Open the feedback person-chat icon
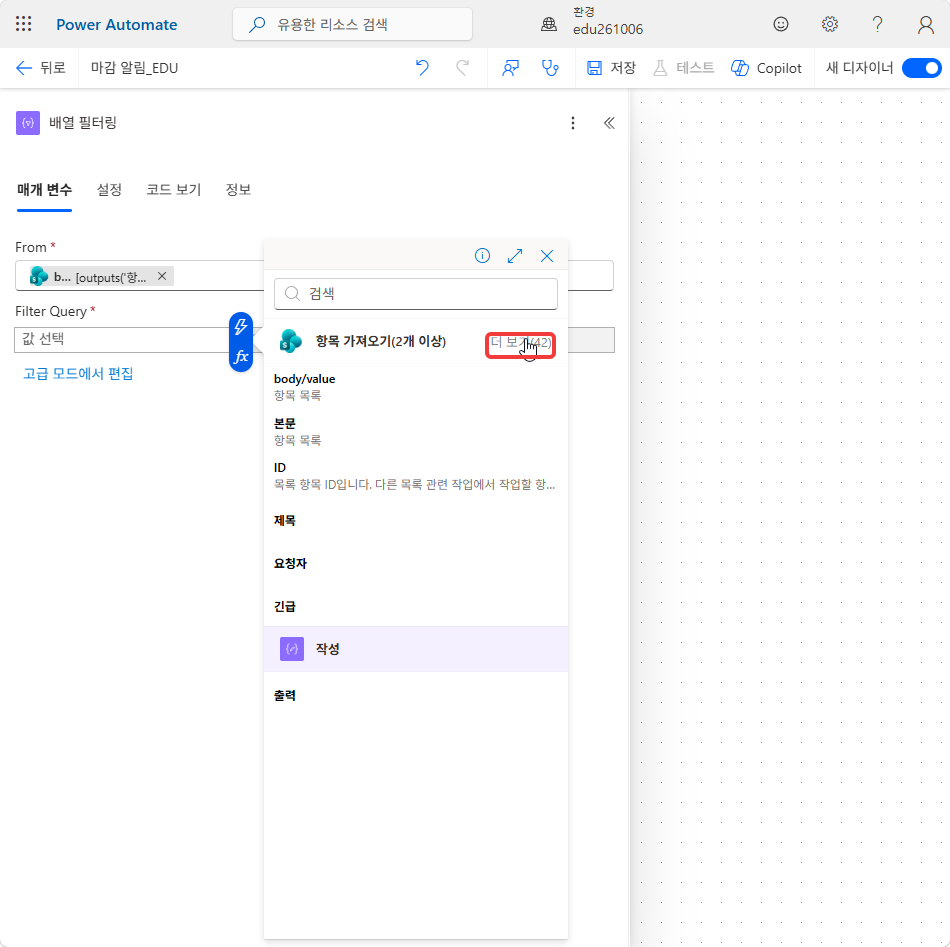 510,68
